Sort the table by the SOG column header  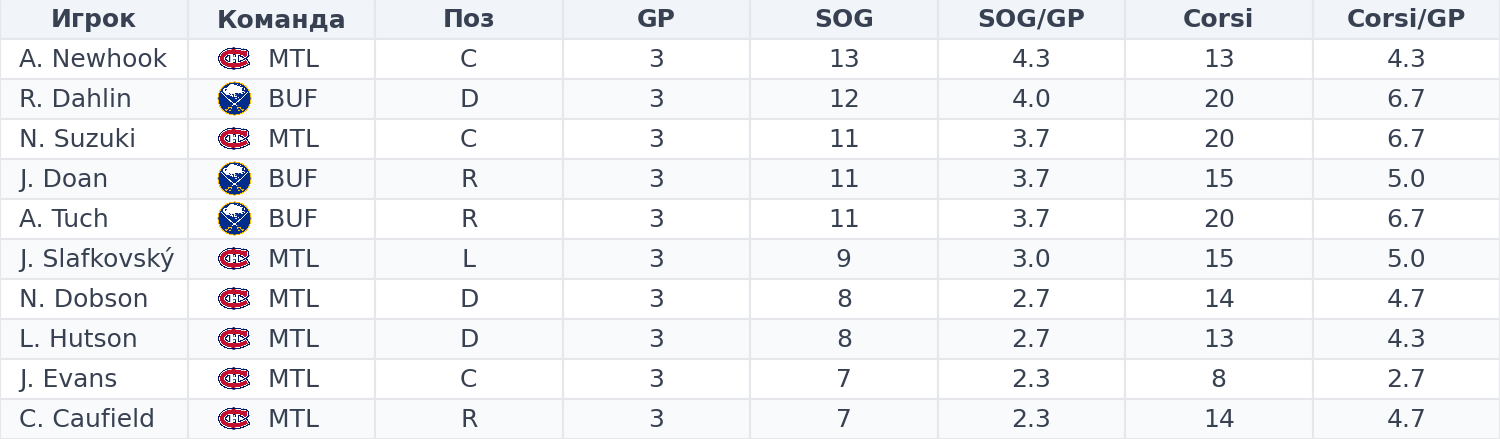click(x=844, y=19)
